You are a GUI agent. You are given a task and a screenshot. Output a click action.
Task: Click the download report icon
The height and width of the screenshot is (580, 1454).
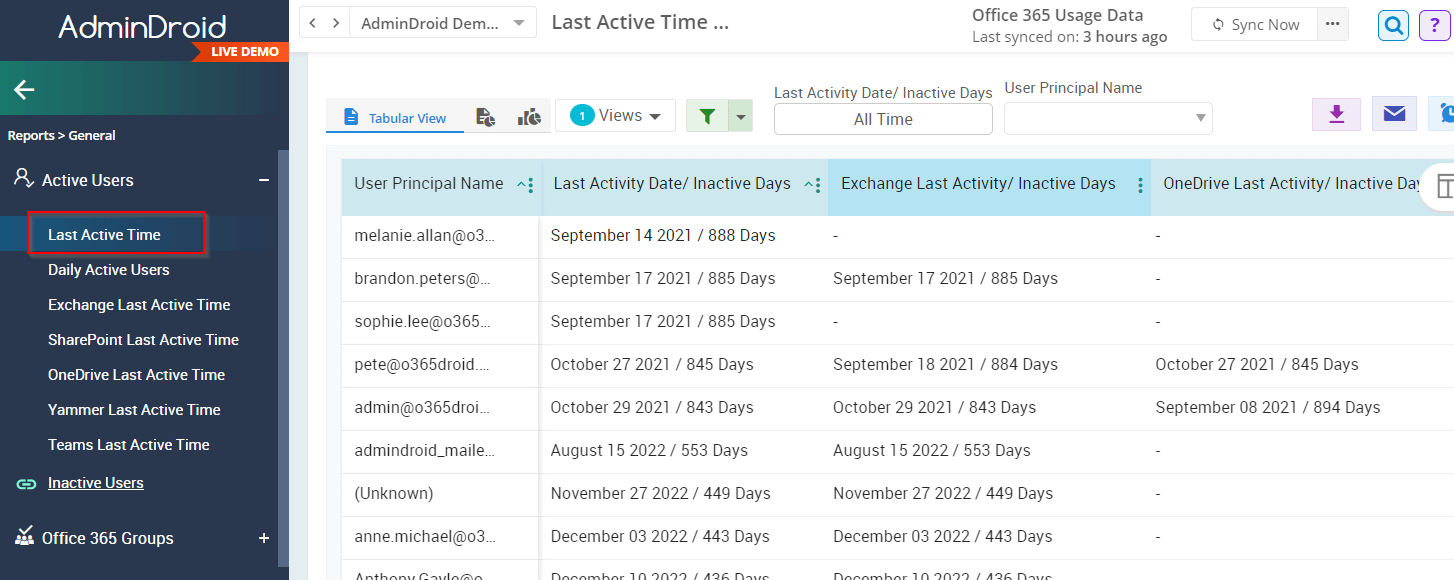click(x=1337, y=114)
